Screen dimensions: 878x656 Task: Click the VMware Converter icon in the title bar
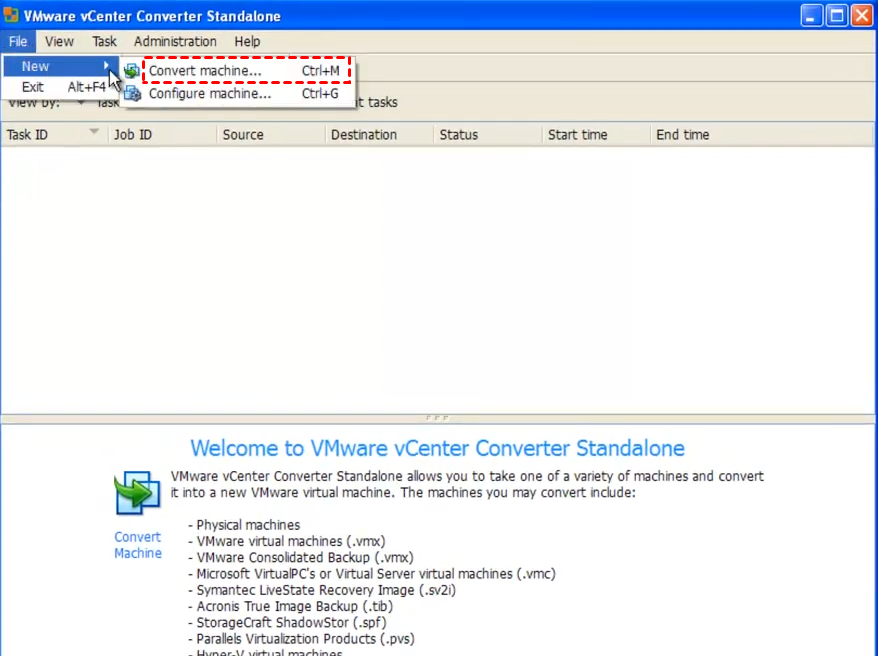tap(10, 14)
